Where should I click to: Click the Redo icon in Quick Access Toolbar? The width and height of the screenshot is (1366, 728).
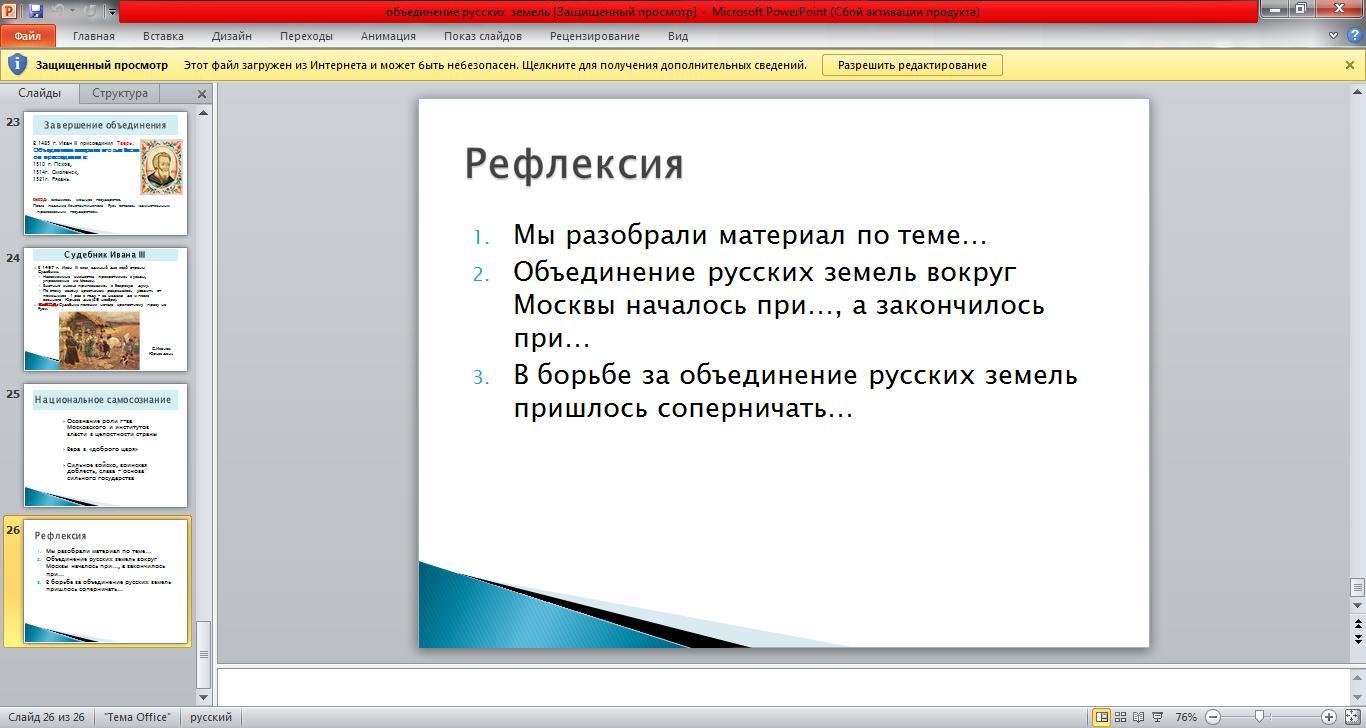pyautogui.click(x=91, y=11)
